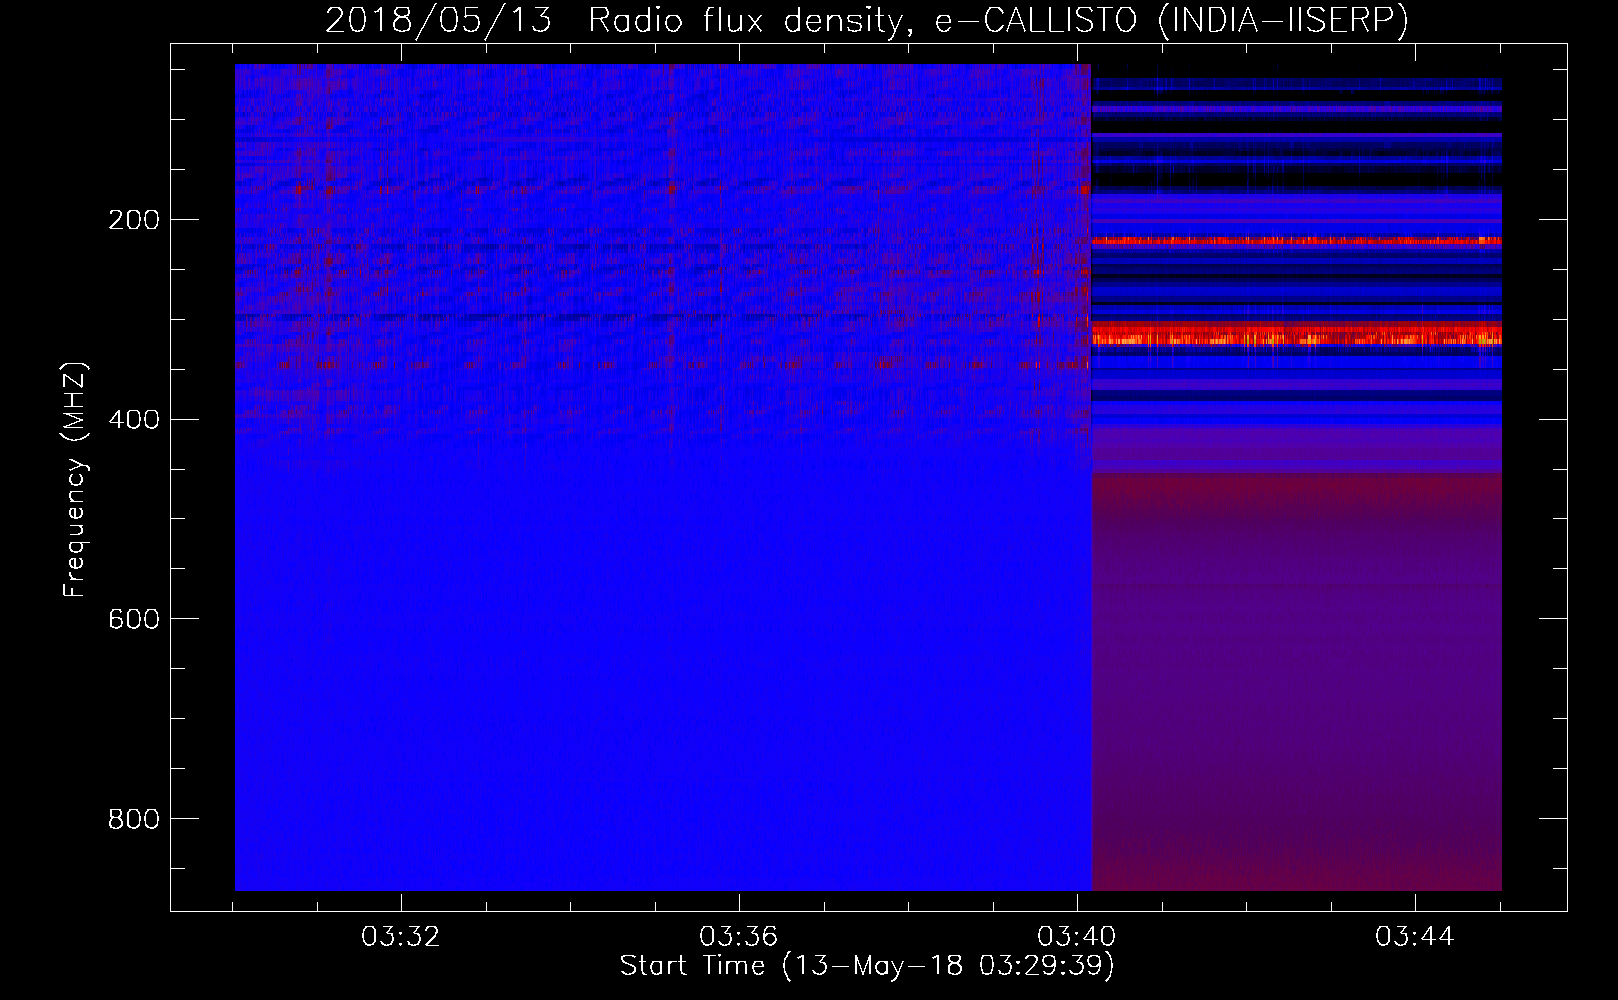Click the 400 frequency tick label
Viewport: 1618px width, 1000px height.
click(x=134, y=420)
